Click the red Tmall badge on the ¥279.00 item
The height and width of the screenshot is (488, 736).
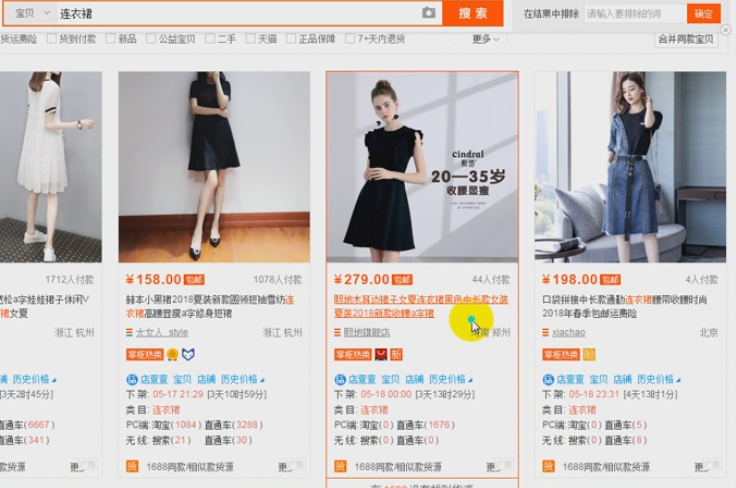pos(381,354)
